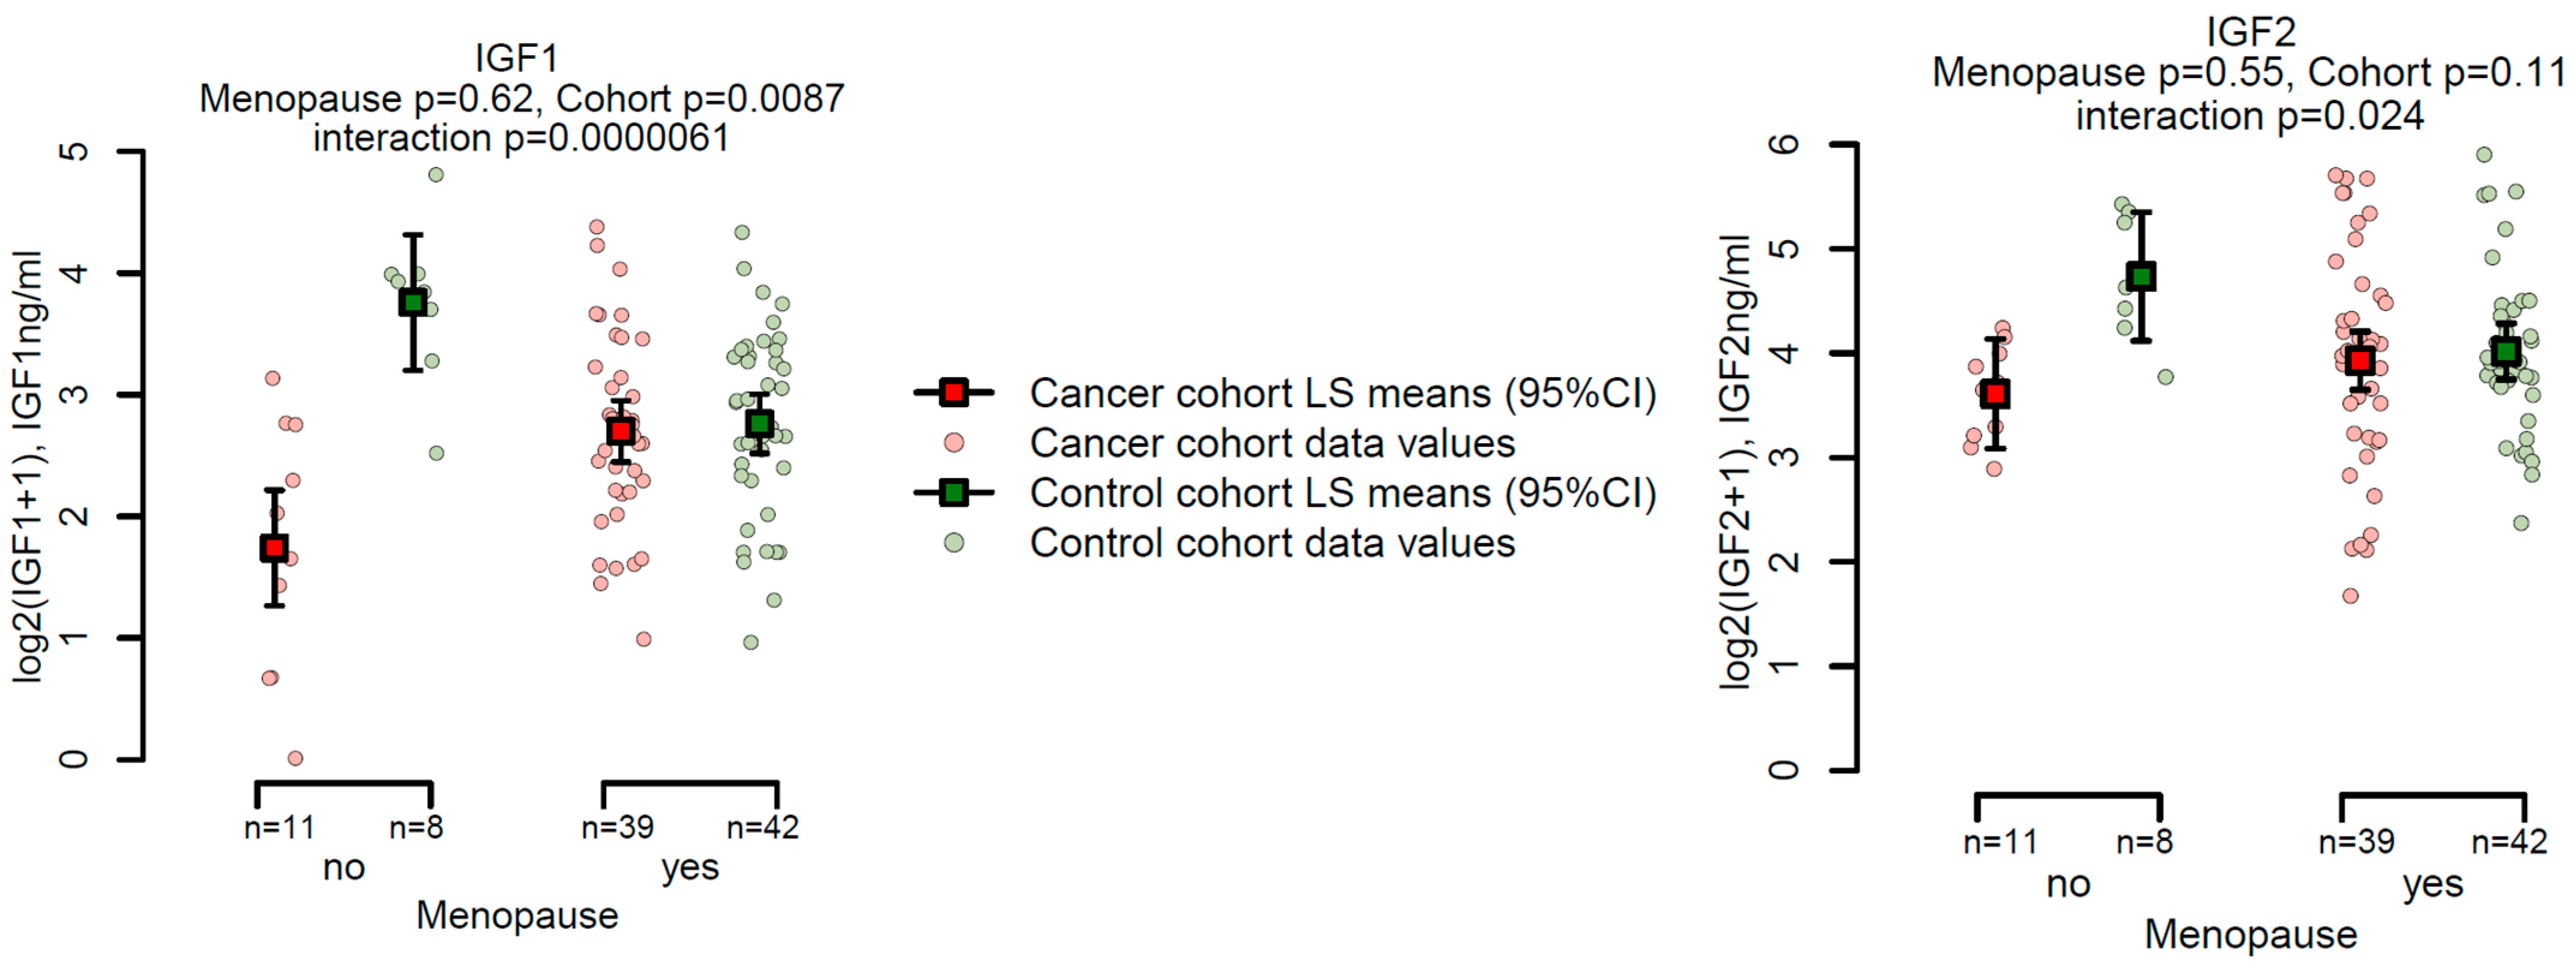Click the "Control cohort data values" legend text

pyautogui.click(x=1272, y=543)
